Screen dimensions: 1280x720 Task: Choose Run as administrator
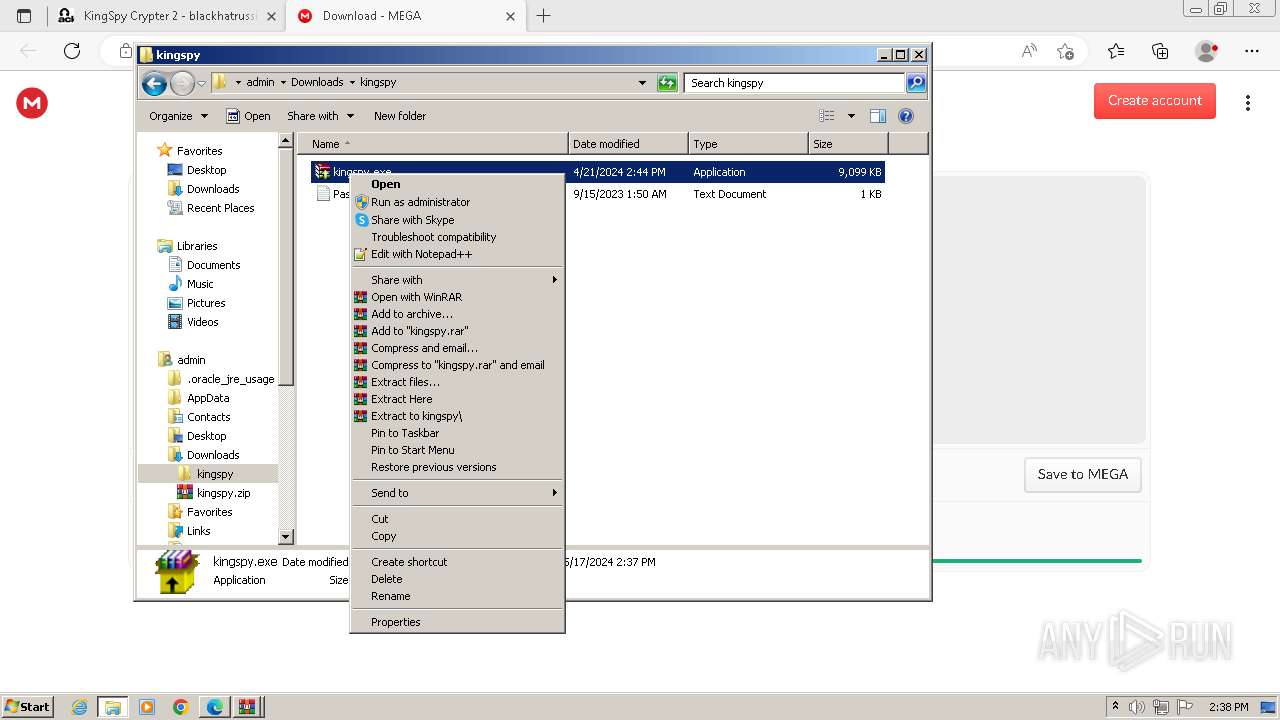pos(457,202)
